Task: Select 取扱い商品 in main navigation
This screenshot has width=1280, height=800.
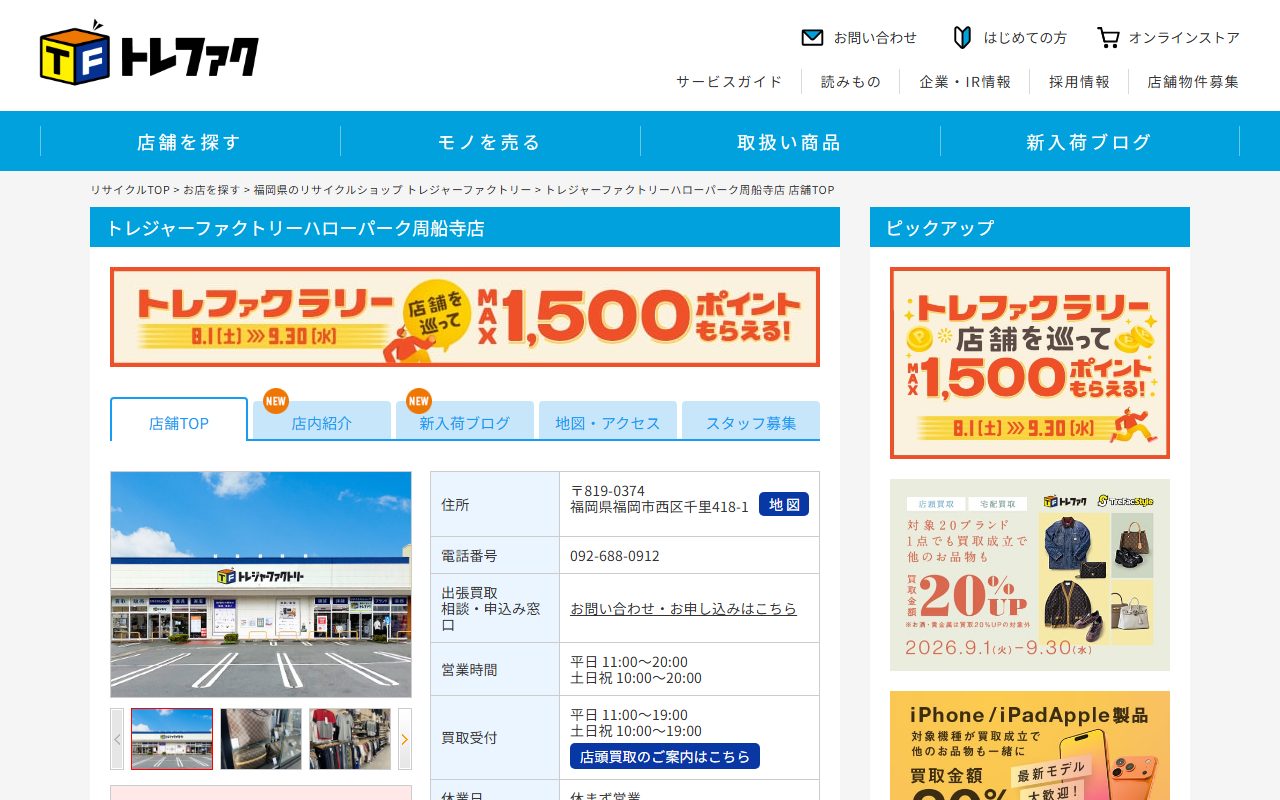Action: [790, 142]
